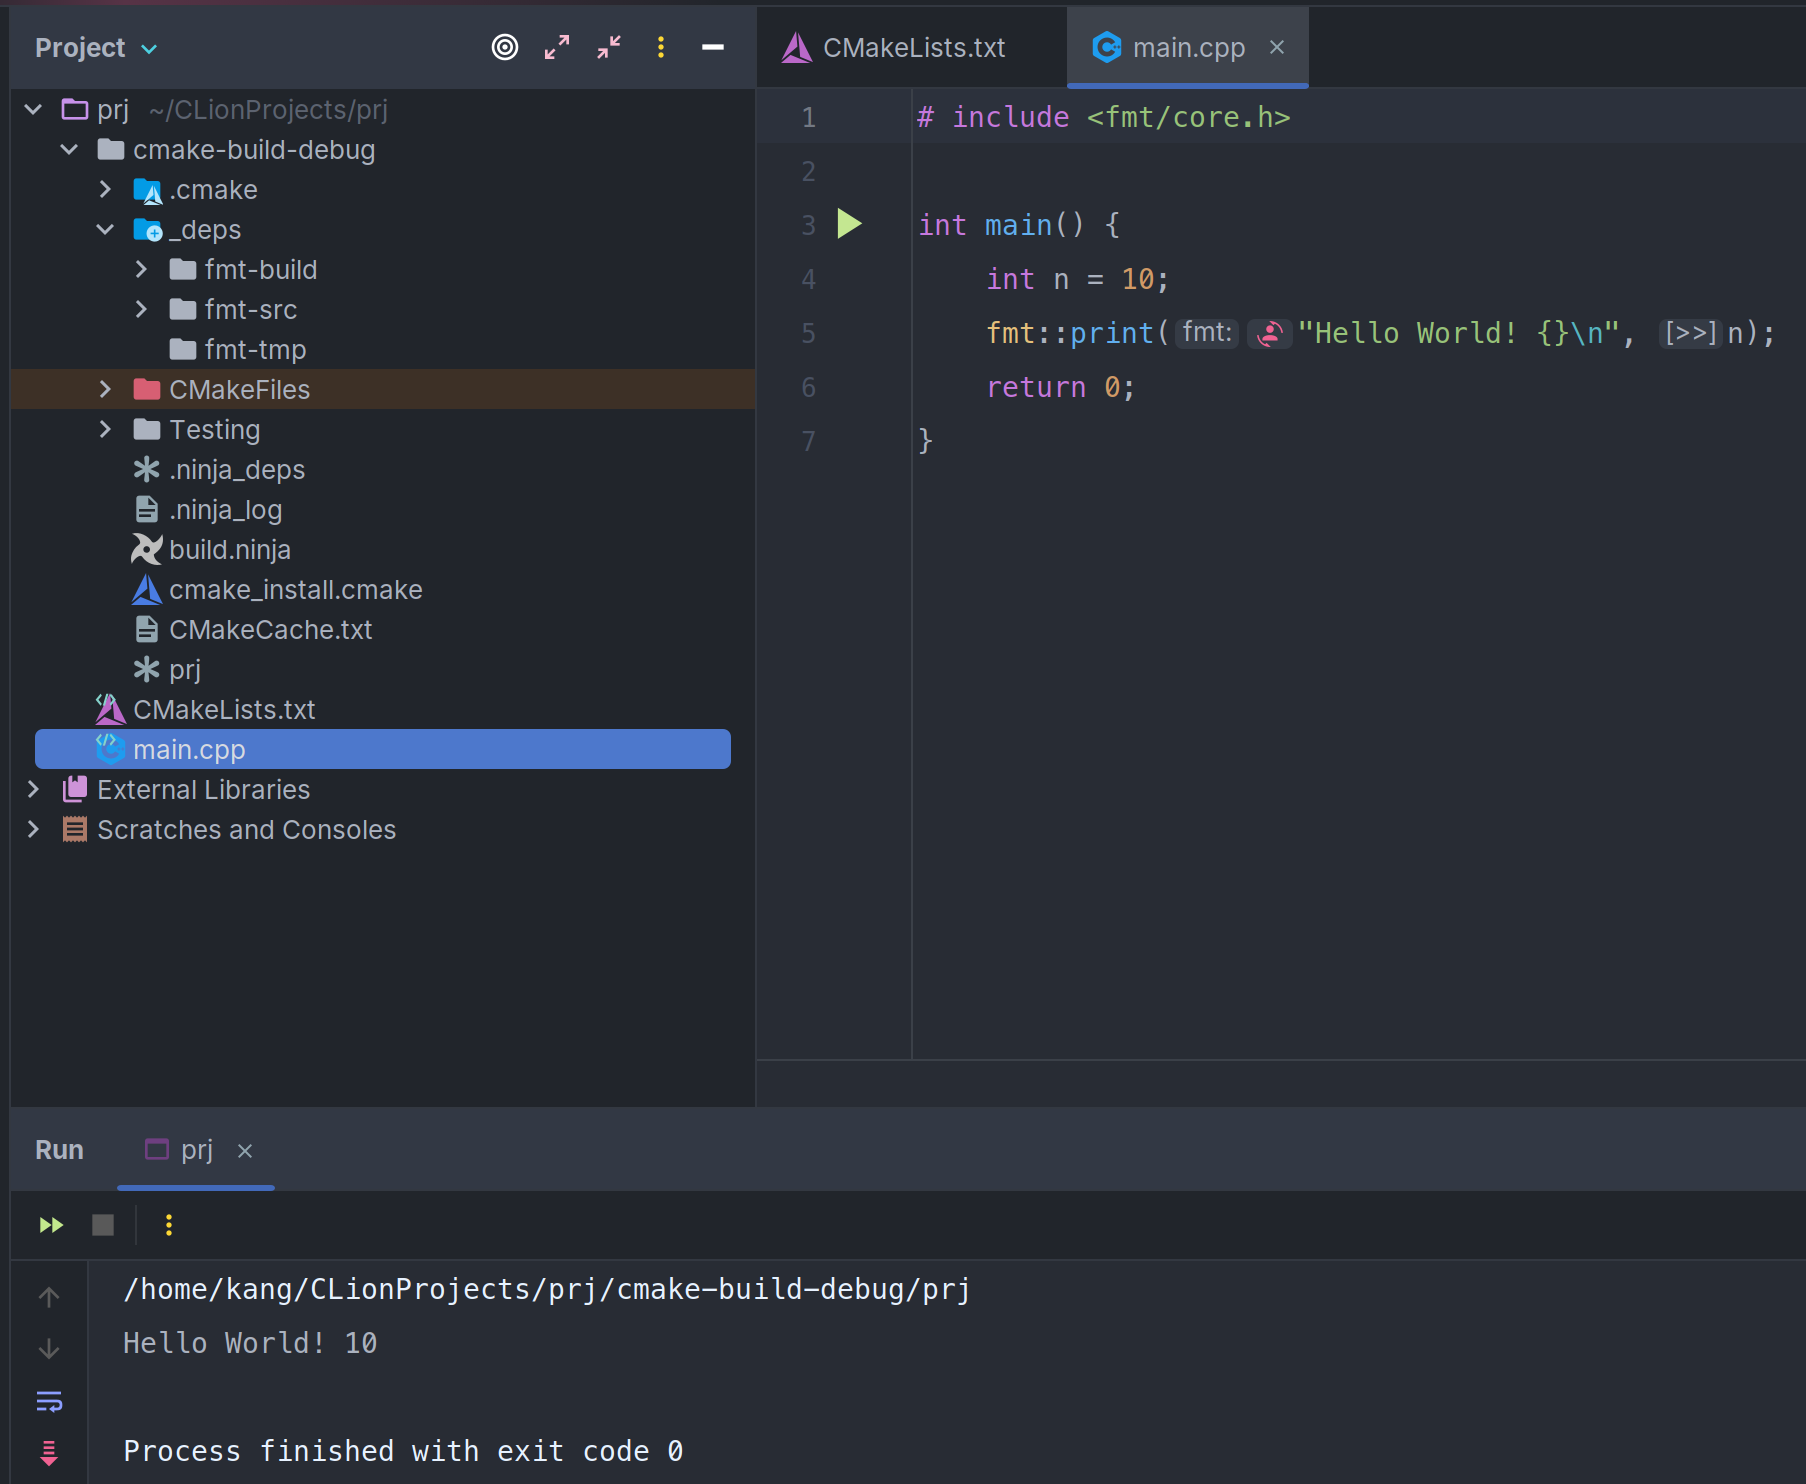The image size is (1806, 1484).
Task: Click the 'return 0;' line in editor
Action: click(x=1061, y=387)
